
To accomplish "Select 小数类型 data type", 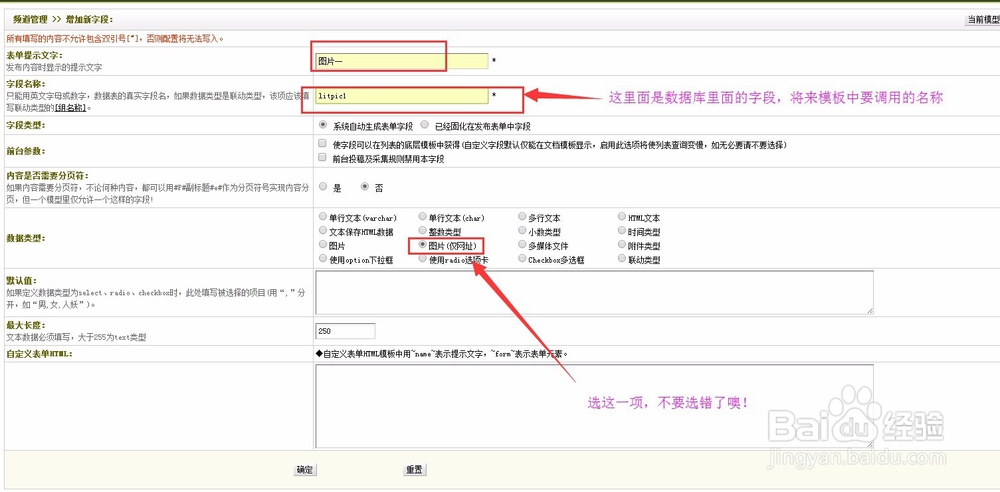I will coord(522,231).
